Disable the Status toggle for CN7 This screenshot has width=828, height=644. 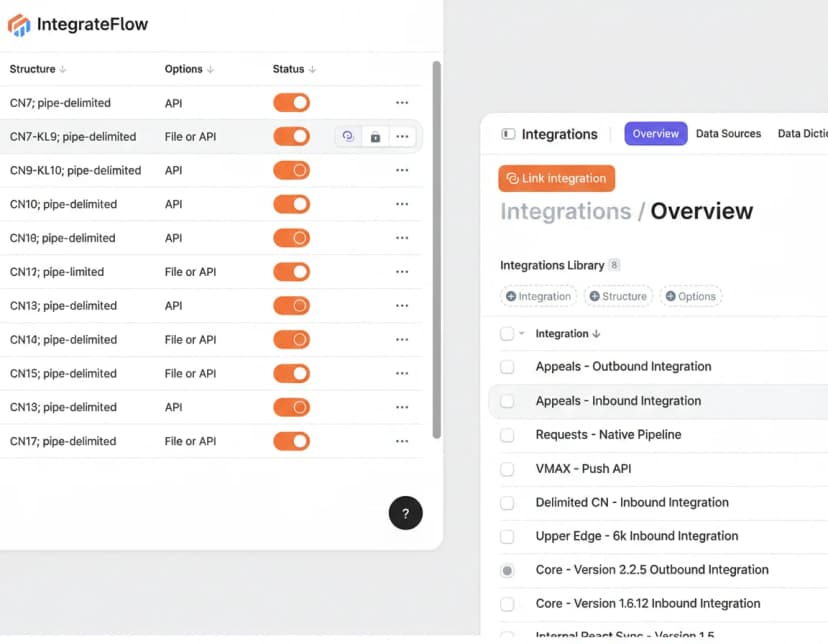291,102
